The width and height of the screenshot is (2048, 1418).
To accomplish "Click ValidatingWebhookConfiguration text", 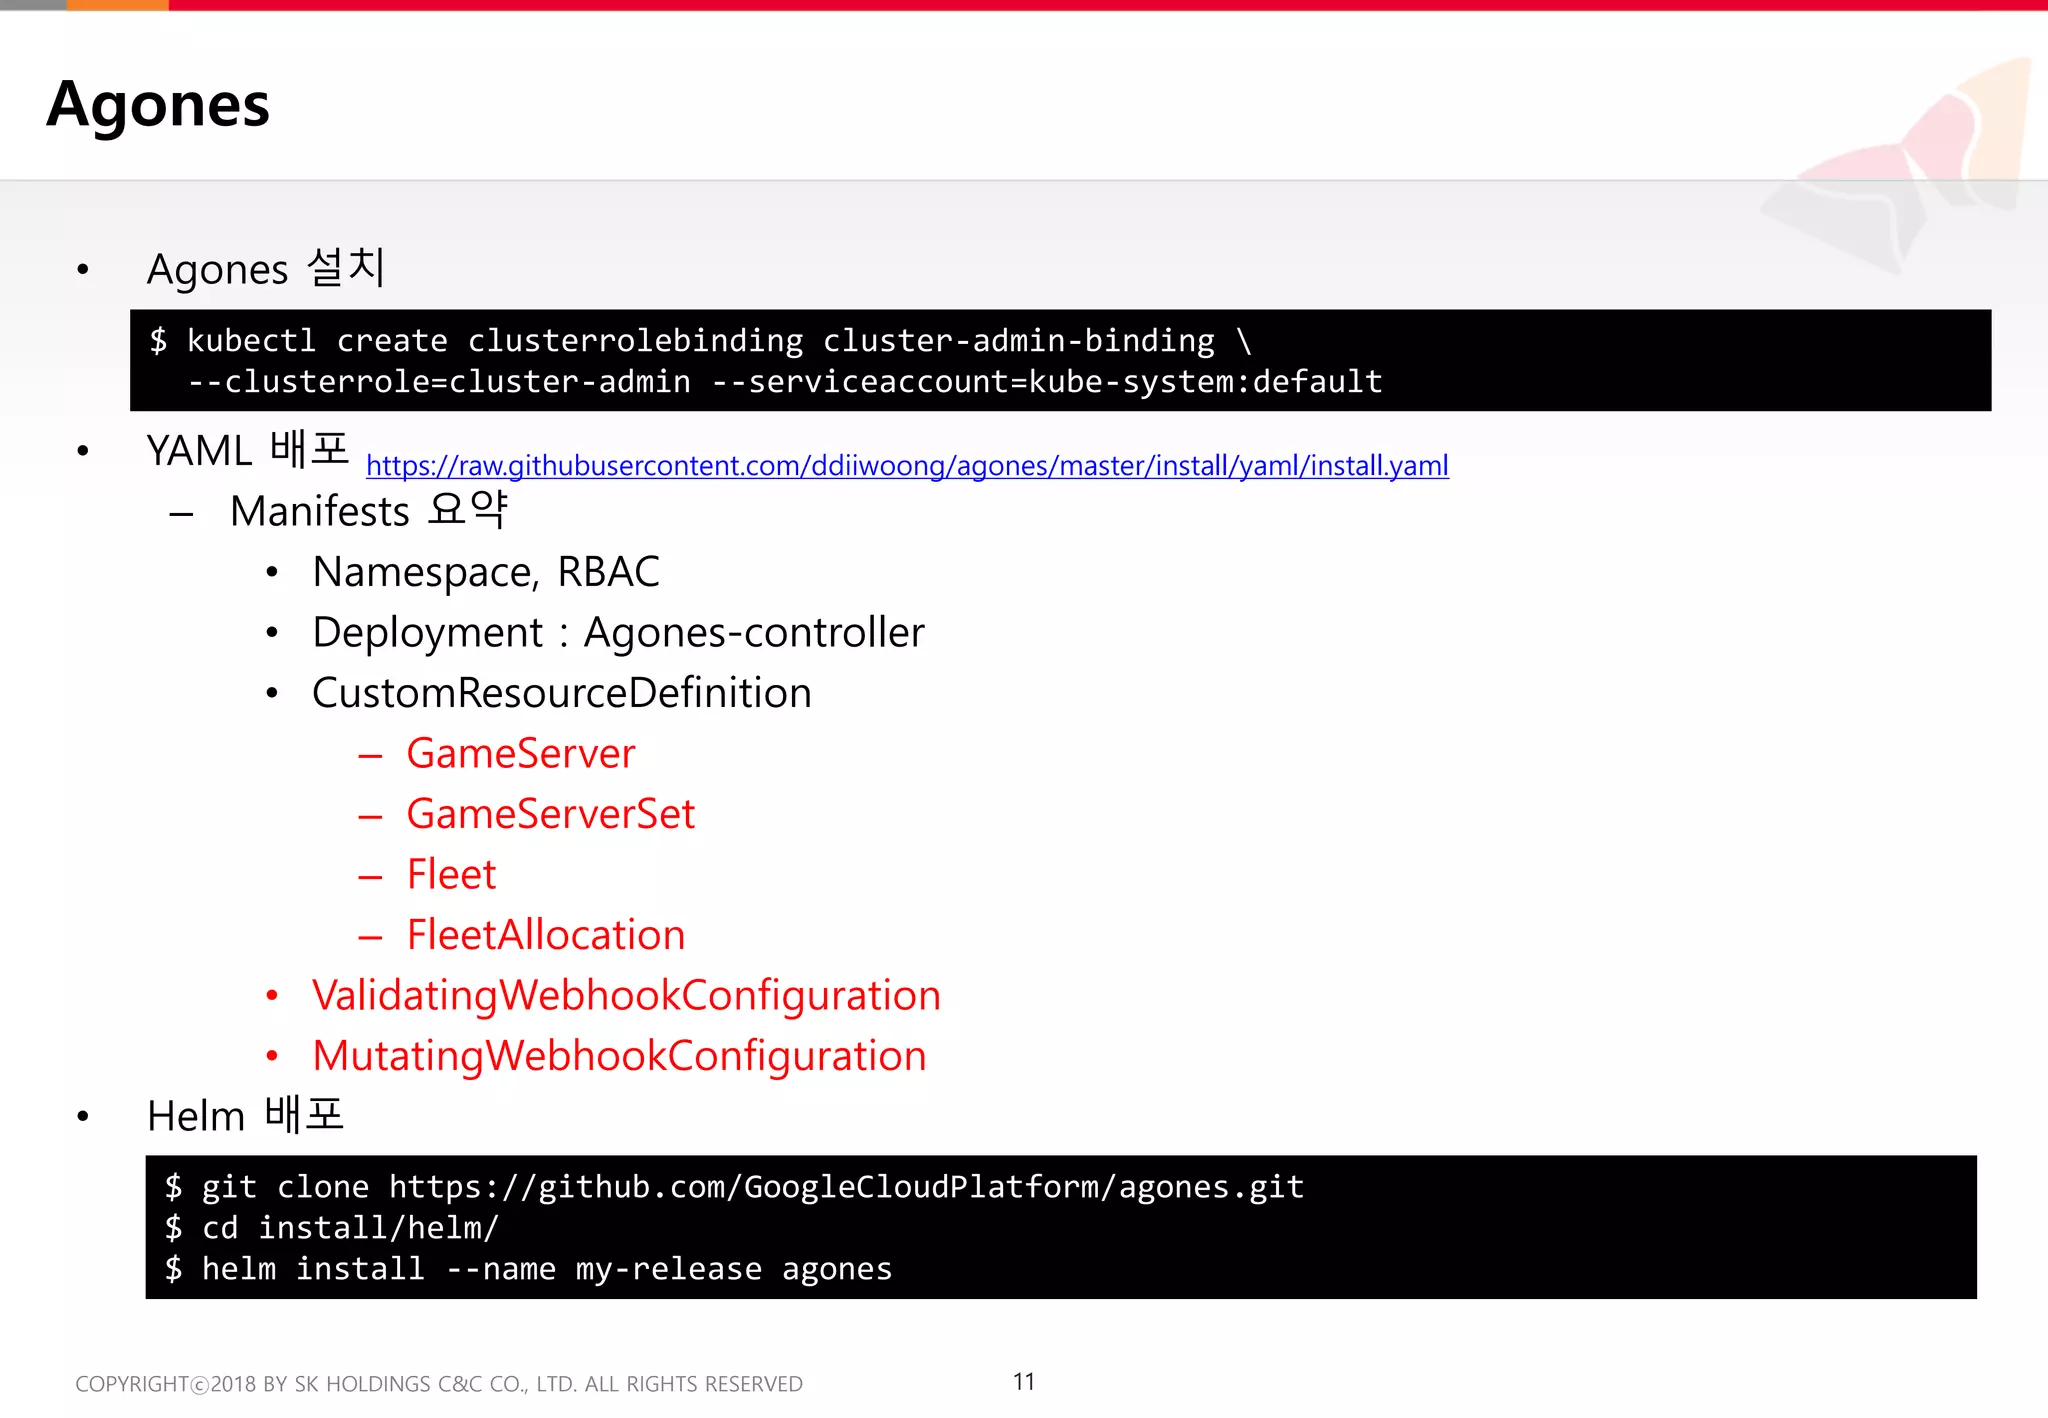I will 626,996.
